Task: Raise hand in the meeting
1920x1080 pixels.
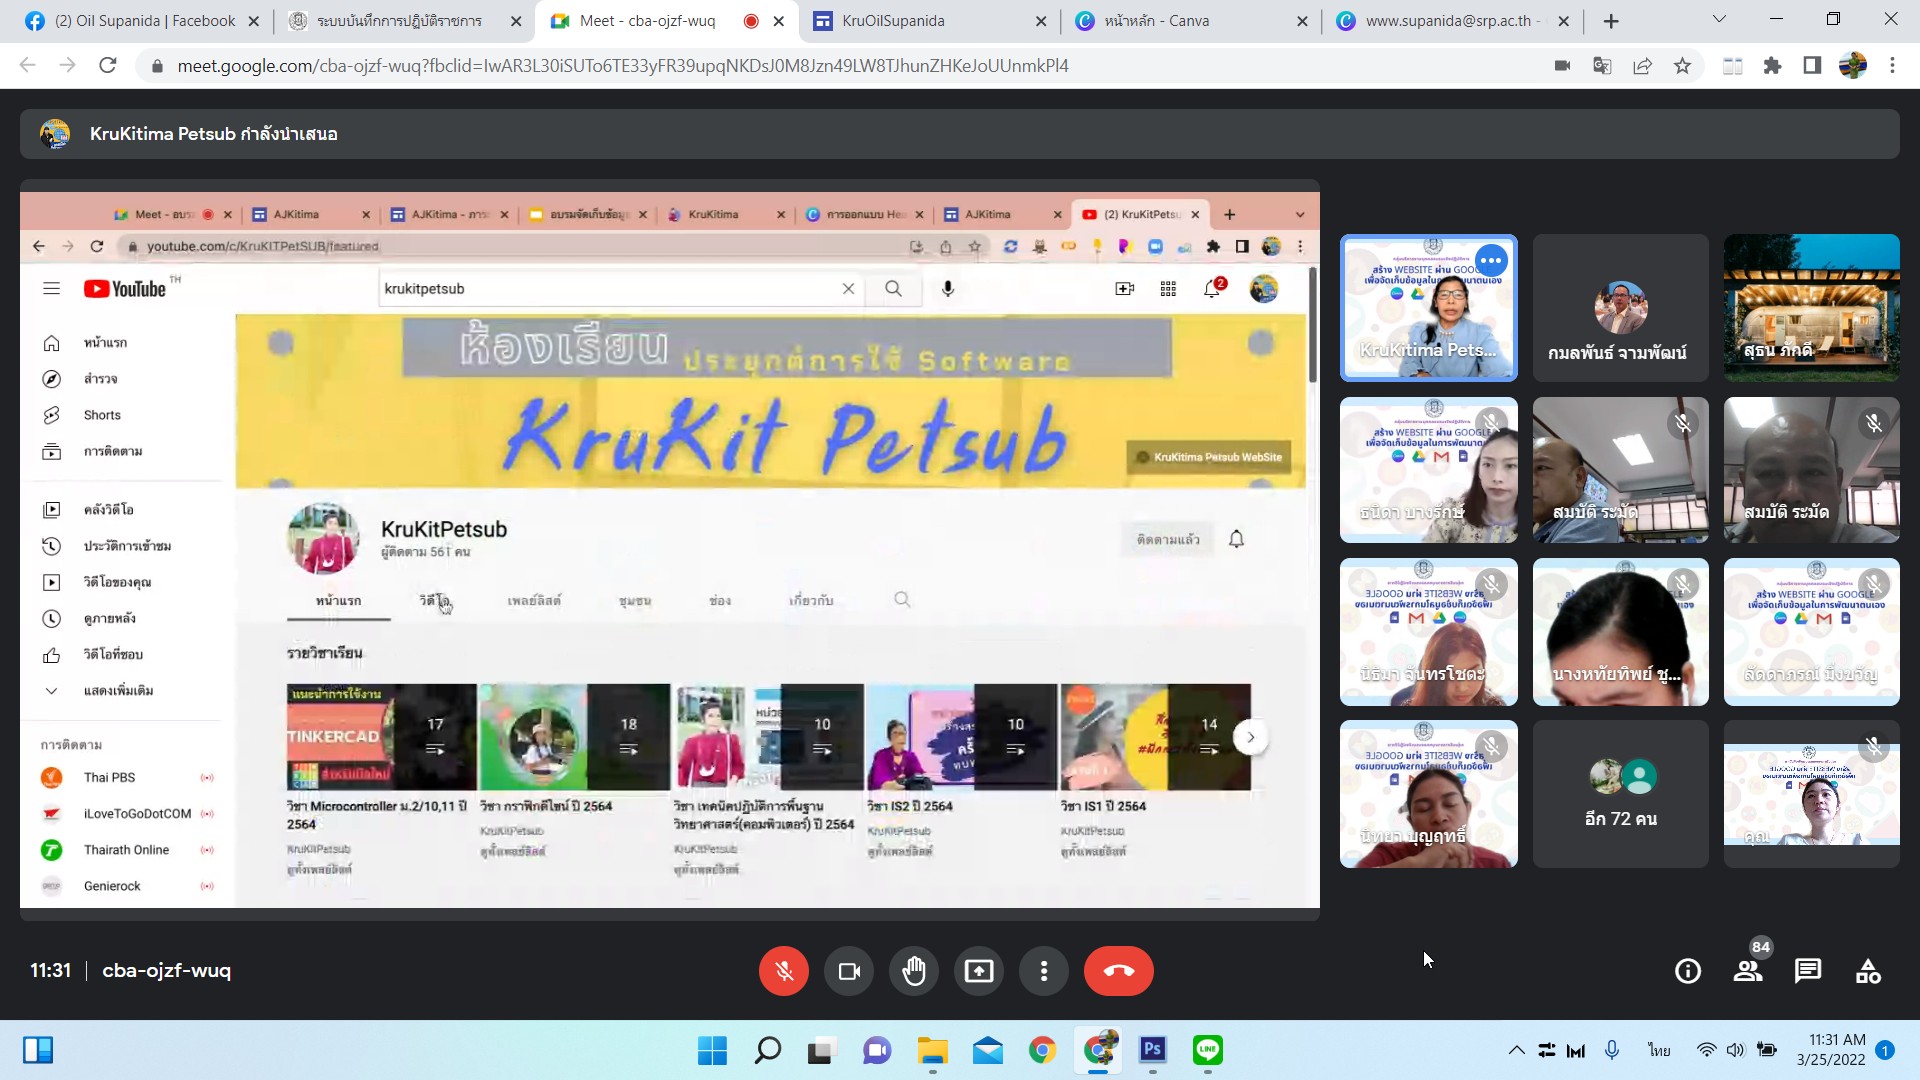Action: 914,971
